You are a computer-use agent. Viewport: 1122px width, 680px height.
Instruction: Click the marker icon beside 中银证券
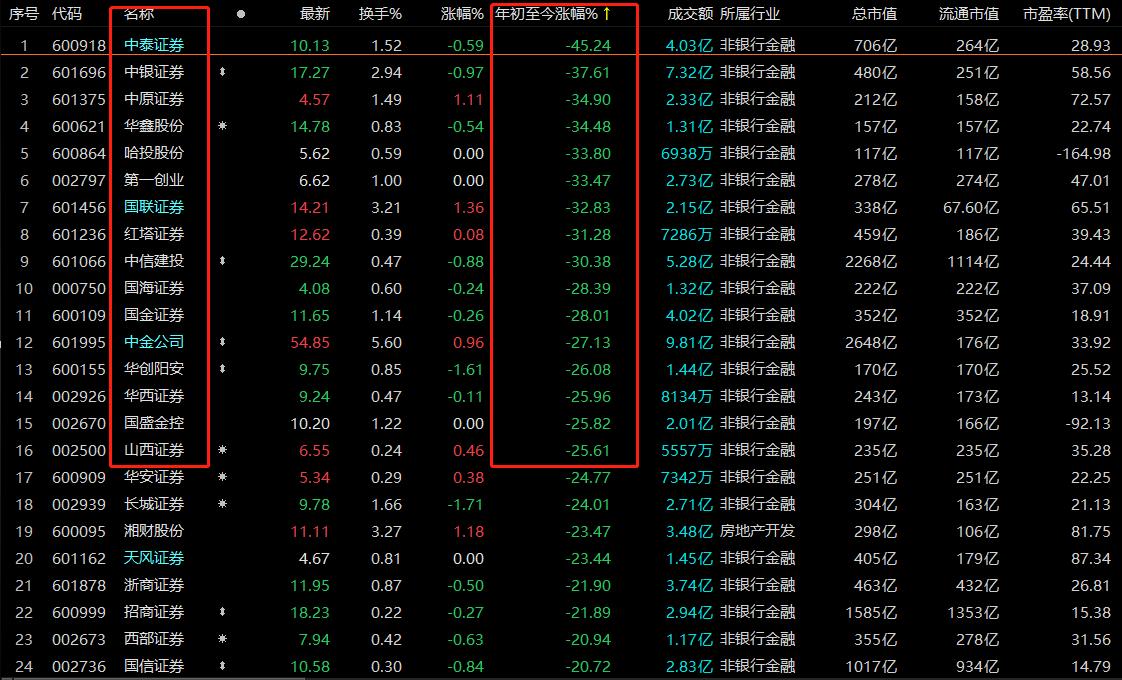223,72
